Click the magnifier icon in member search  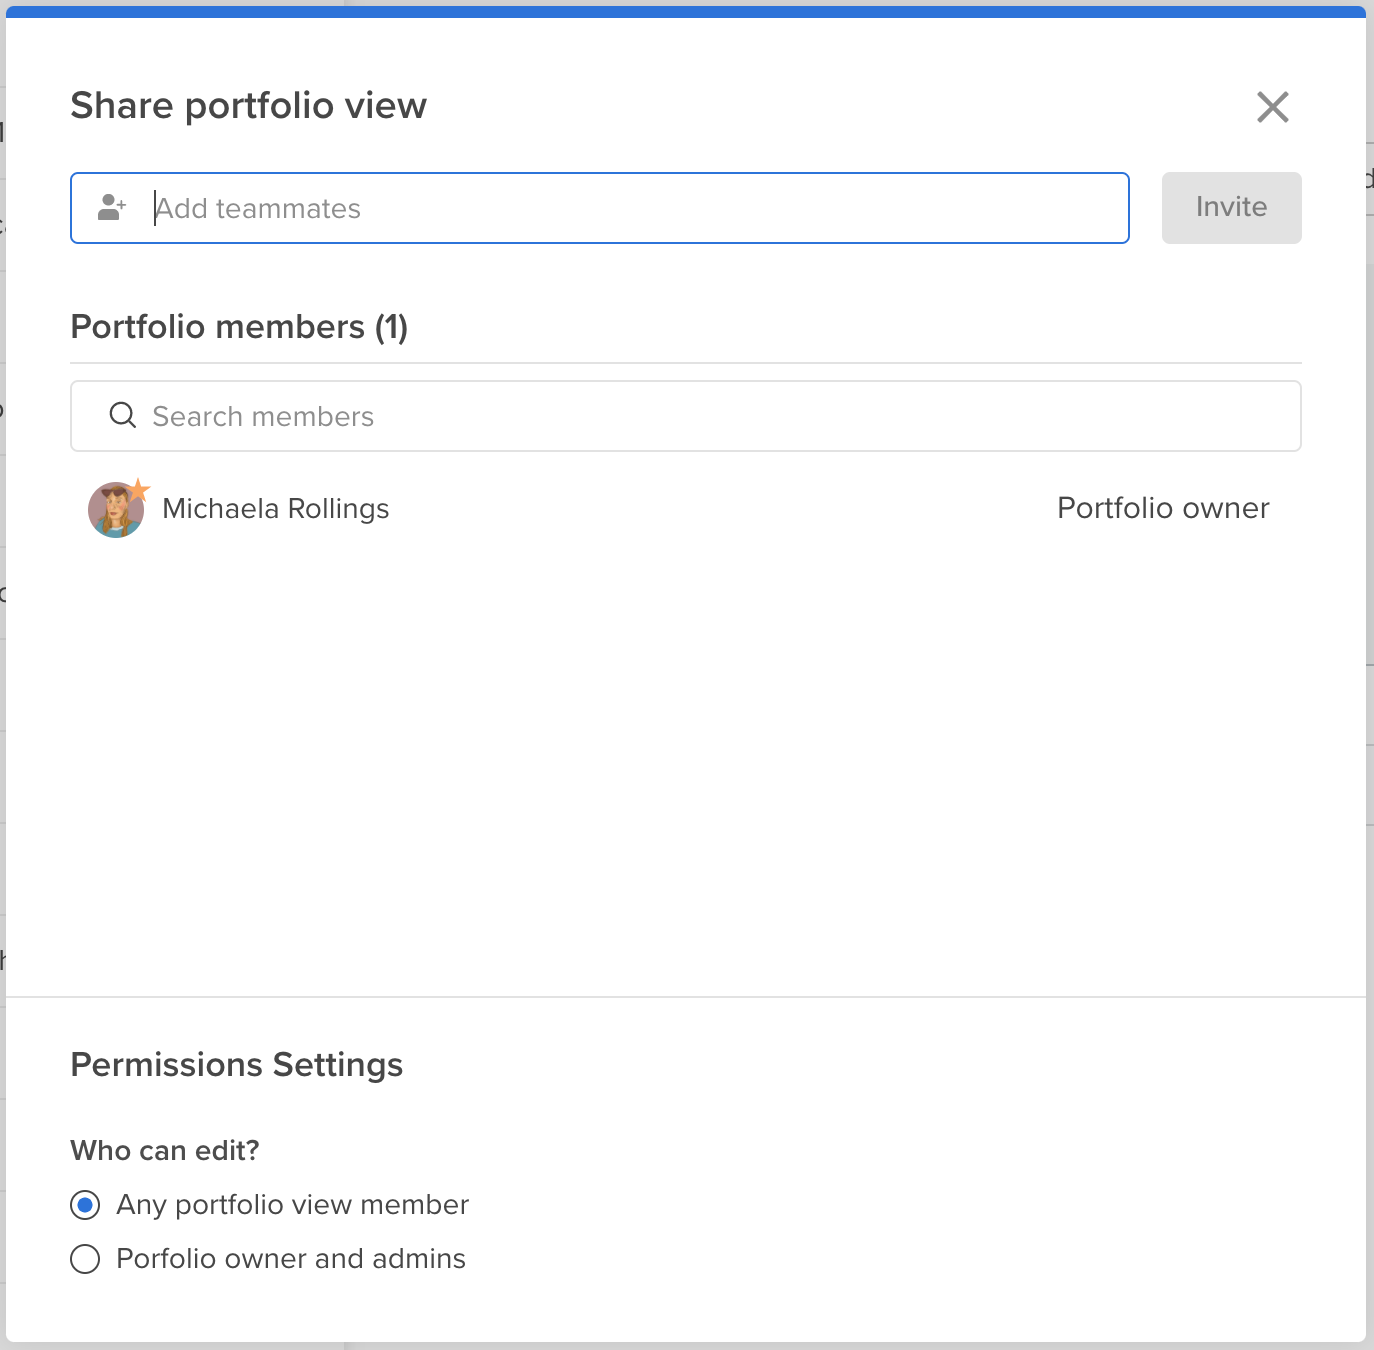tap(122, 415)
